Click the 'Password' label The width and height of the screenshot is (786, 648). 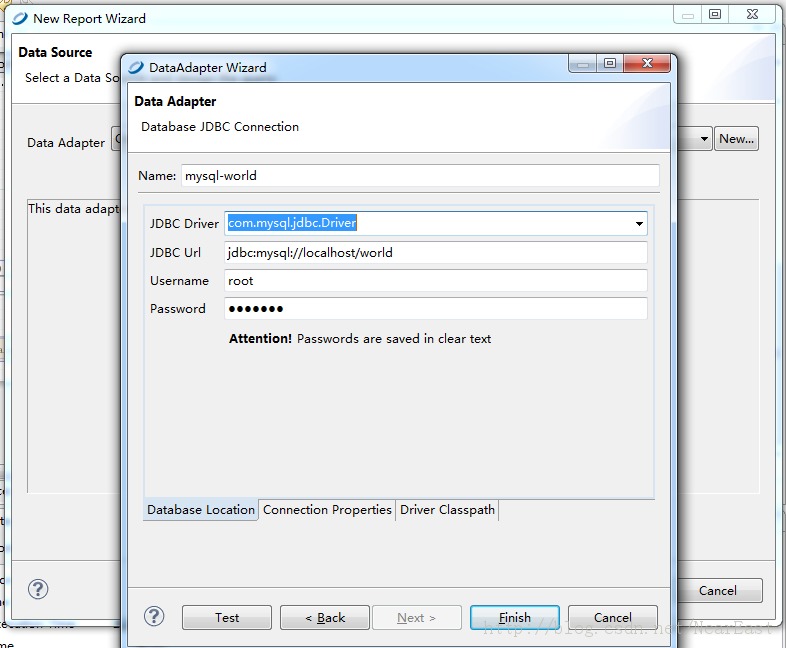(x=177, y=309)
